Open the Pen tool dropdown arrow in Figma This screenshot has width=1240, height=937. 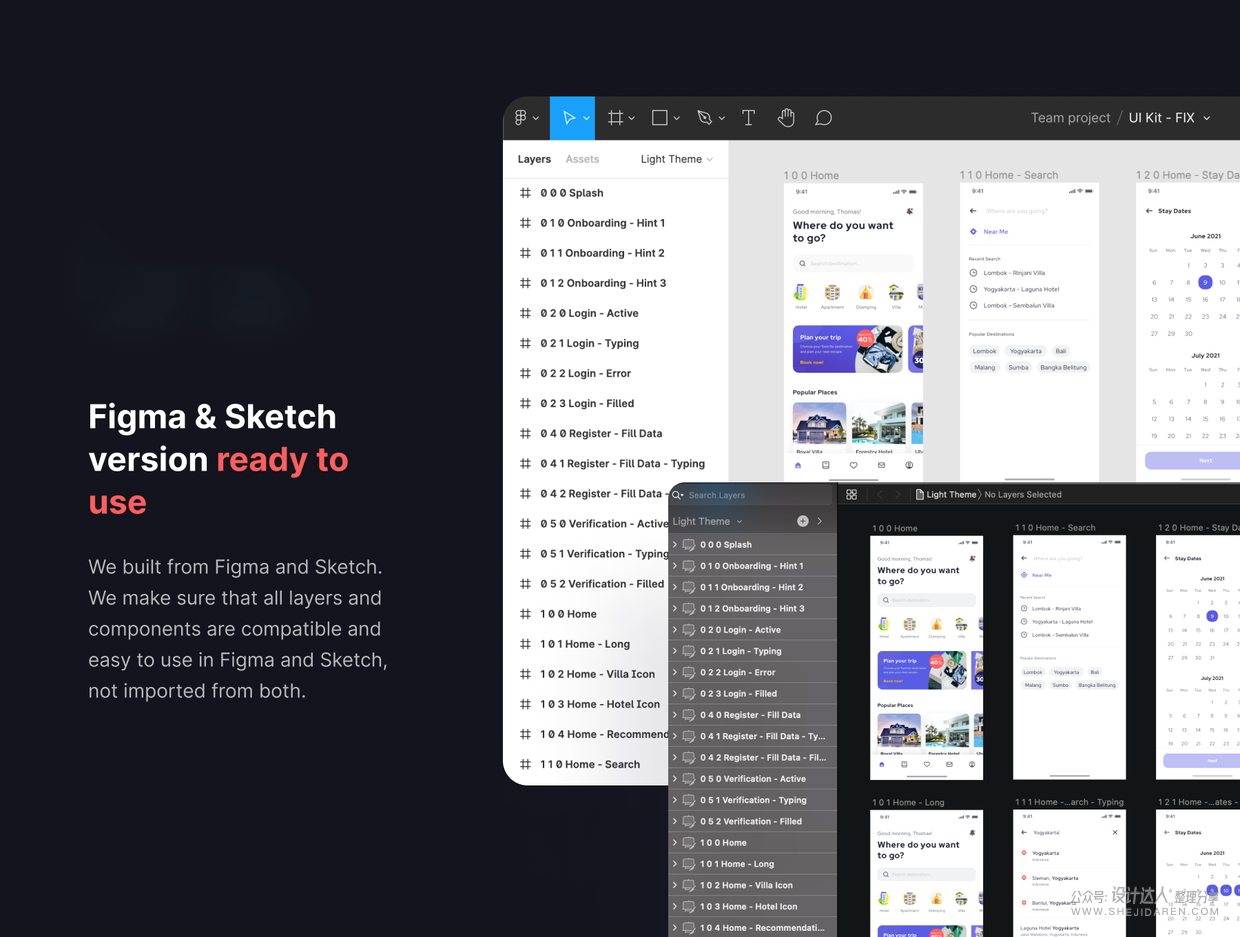(x=722, y=119)
